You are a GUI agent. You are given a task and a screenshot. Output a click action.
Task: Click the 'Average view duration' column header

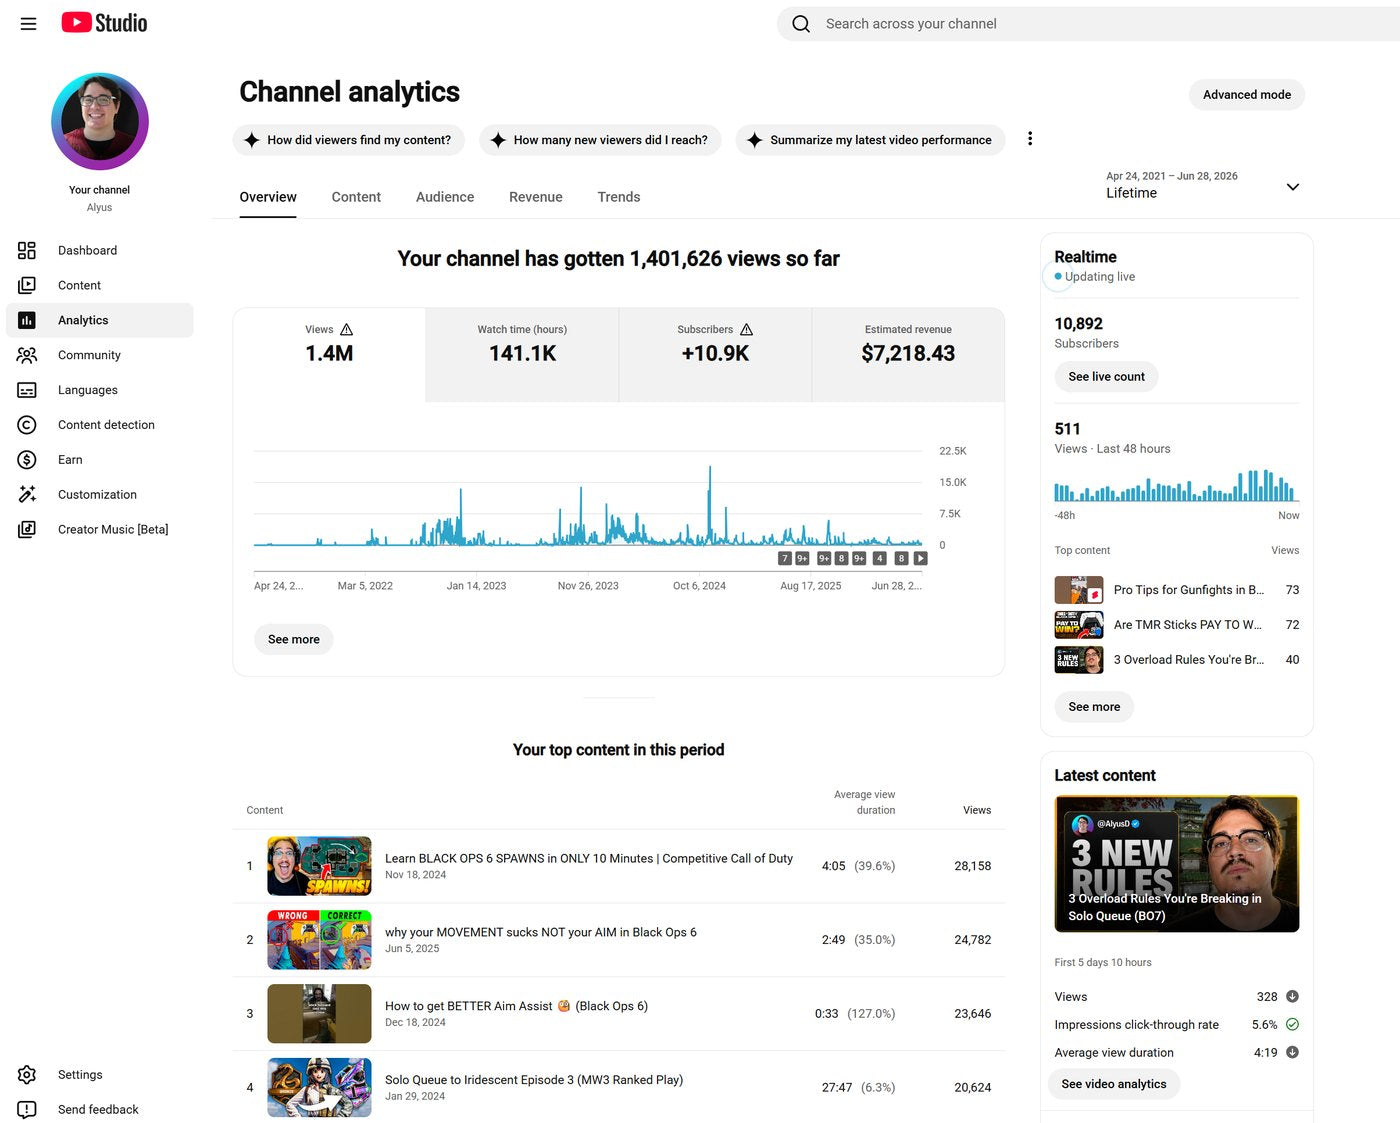(x=865, y=802)
